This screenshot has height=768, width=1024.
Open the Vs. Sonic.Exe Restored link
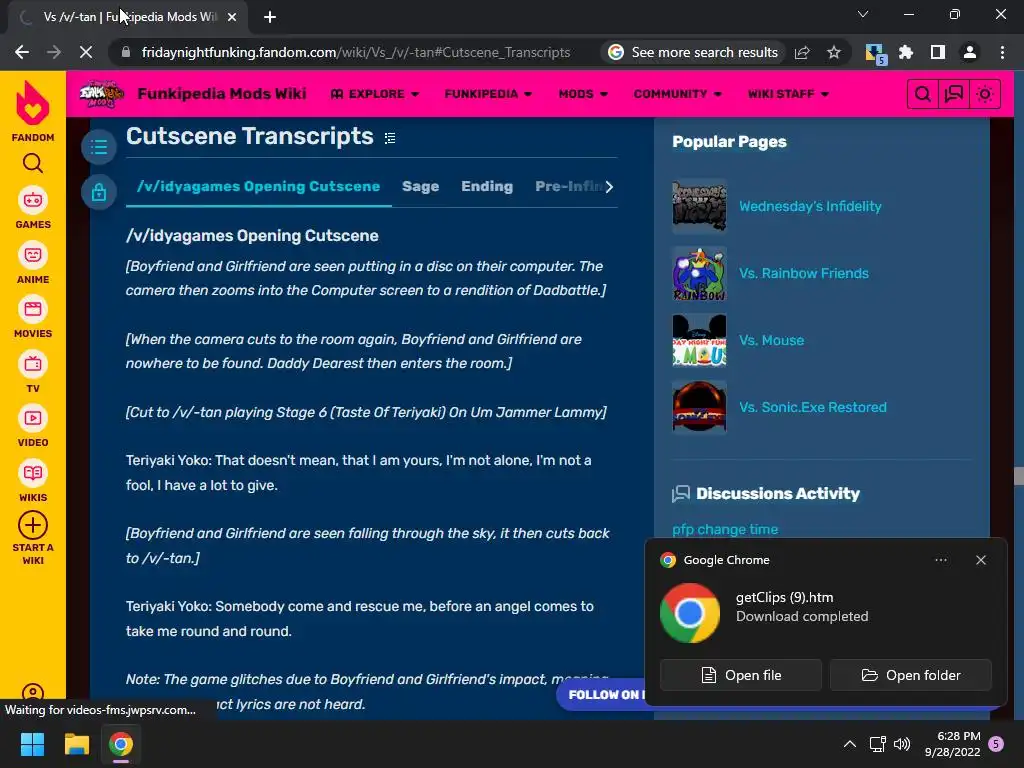tap(812, 408)
